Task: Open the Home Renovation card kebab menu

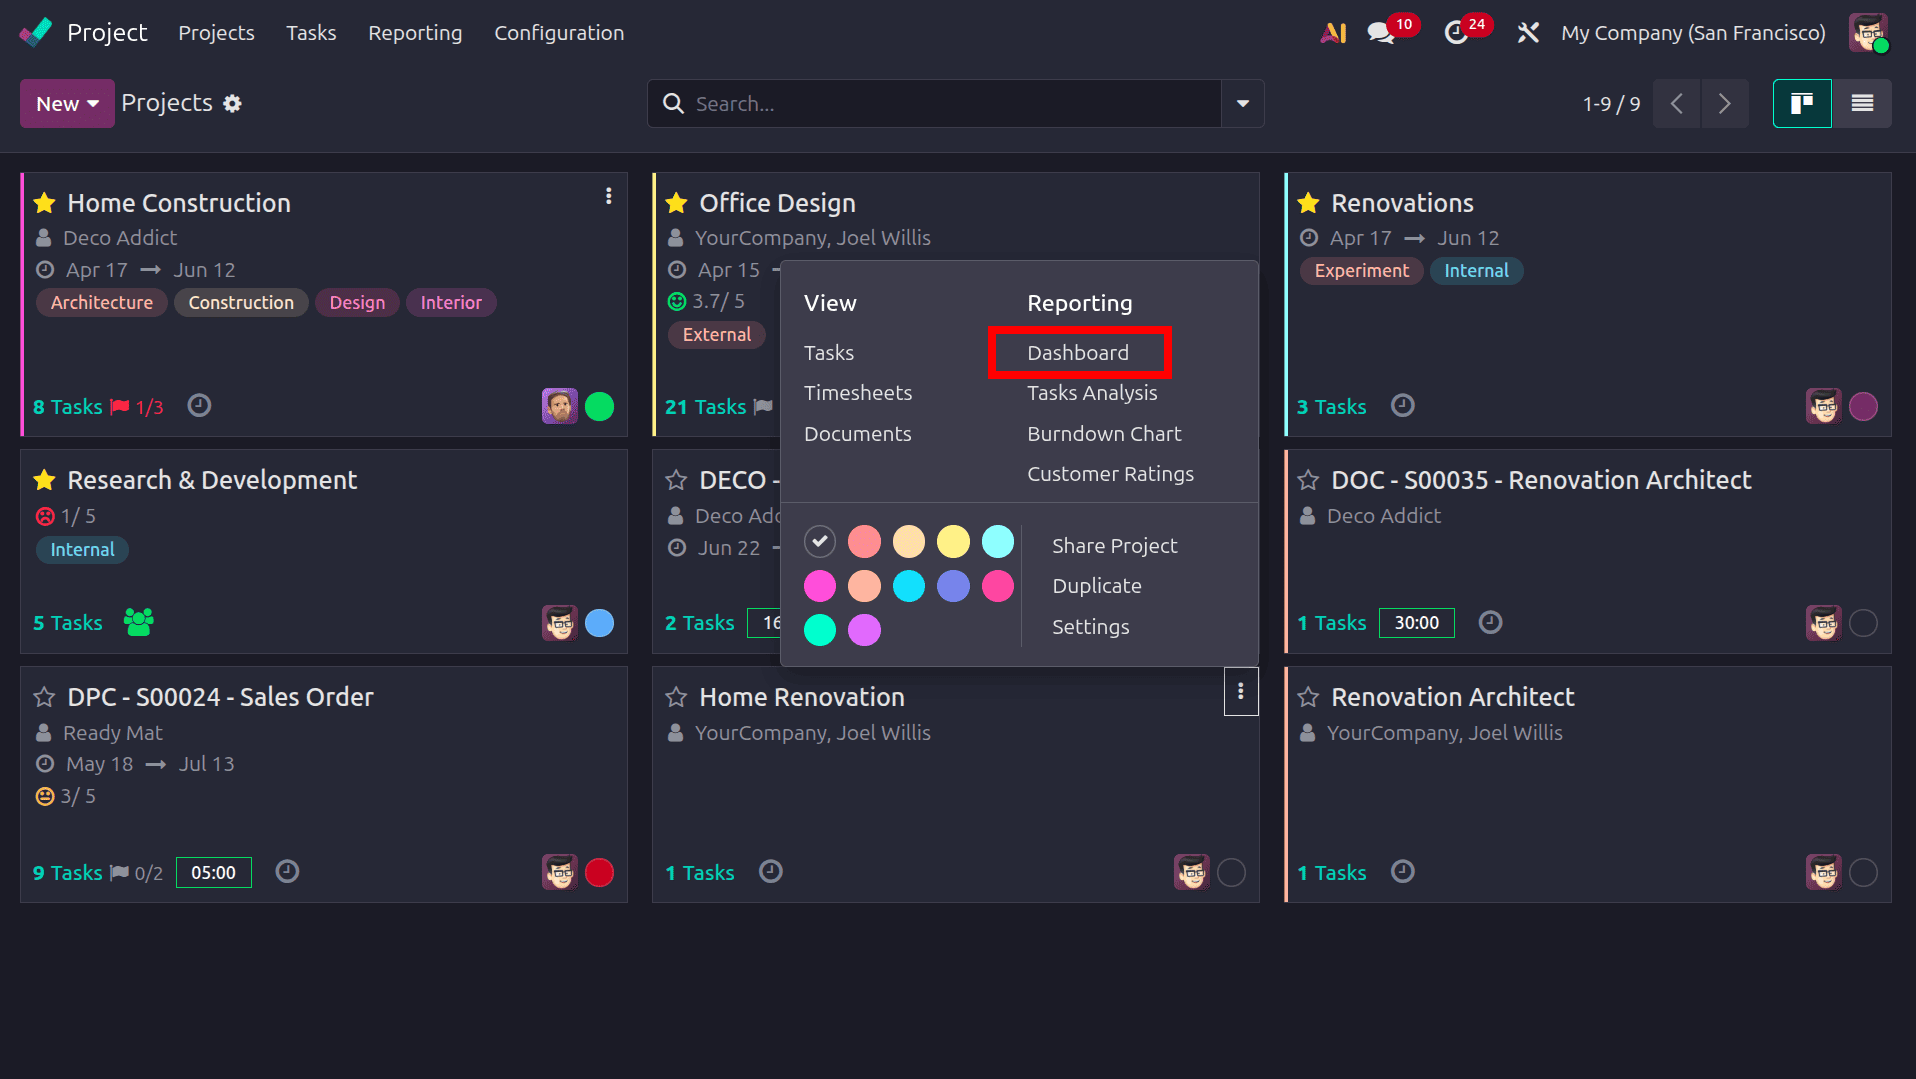Action: [1241, 691]
